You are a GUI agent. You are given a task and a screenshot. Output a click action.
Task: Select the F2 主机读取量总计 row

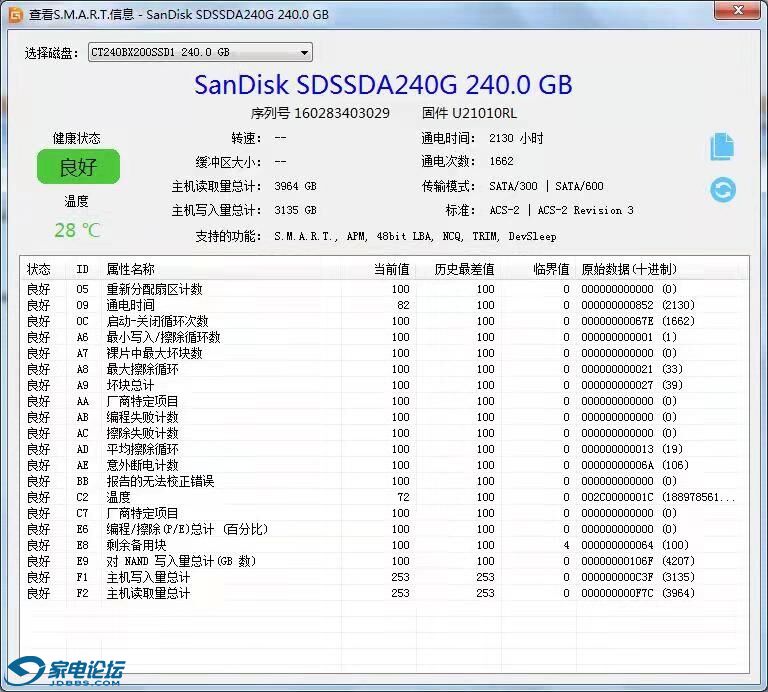pyautogui.click(x=384, y=593)
